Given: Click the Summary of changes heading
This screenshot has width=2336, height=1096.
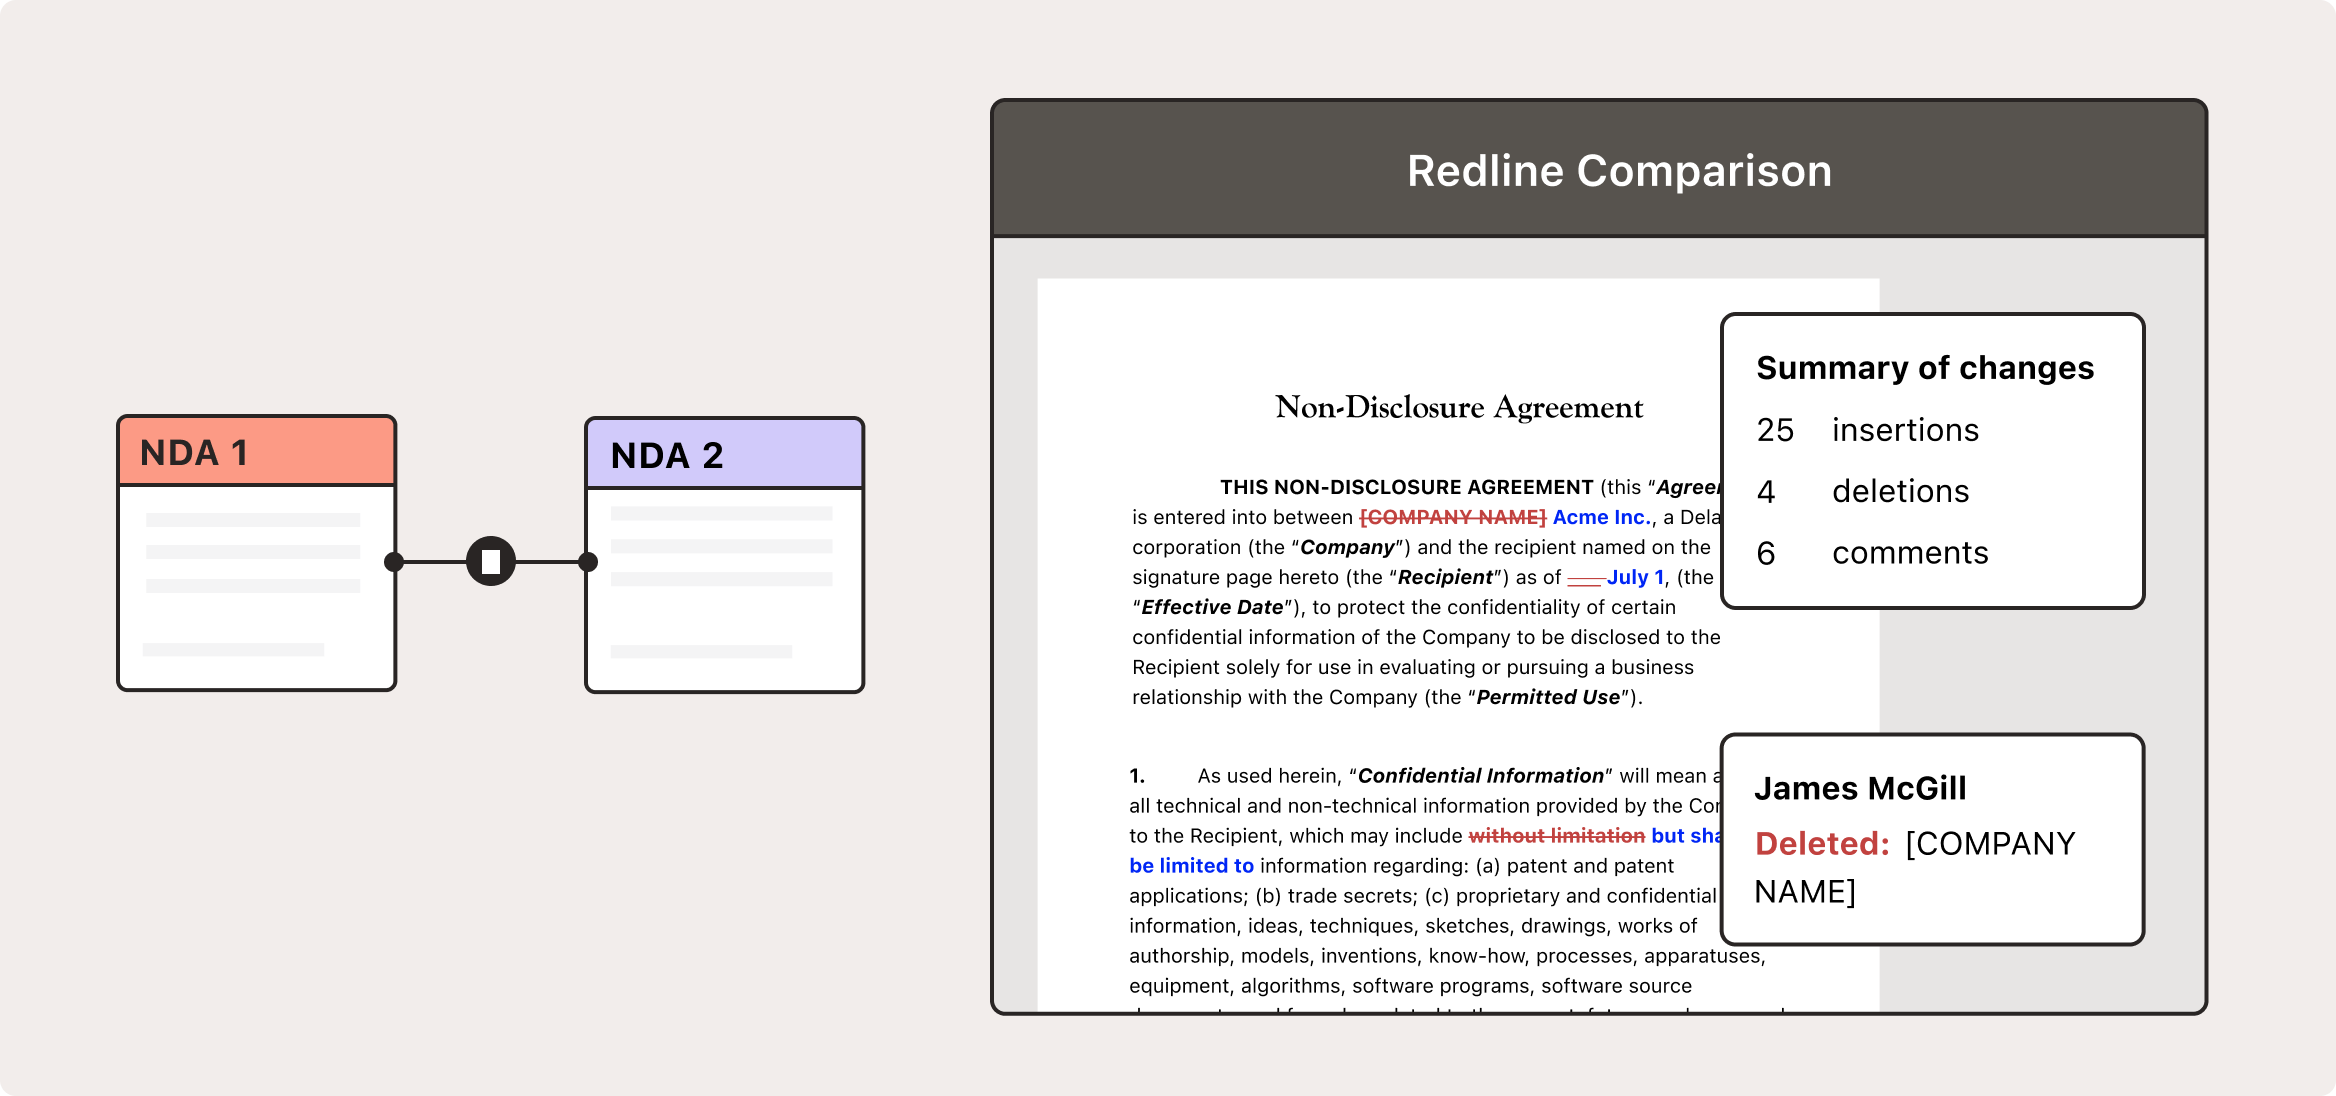Looking at the screenshot, I should 1925,368.
